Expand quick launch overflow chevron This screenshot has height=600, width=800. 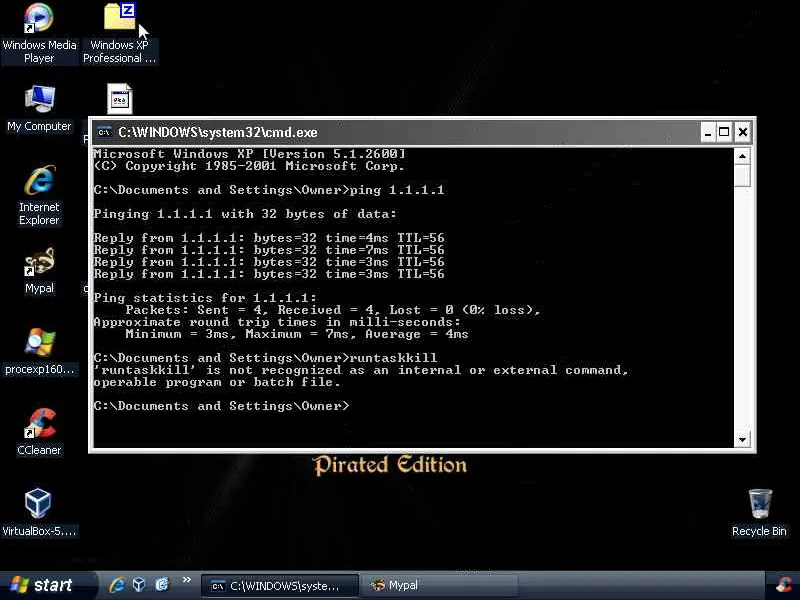(187, 580)
